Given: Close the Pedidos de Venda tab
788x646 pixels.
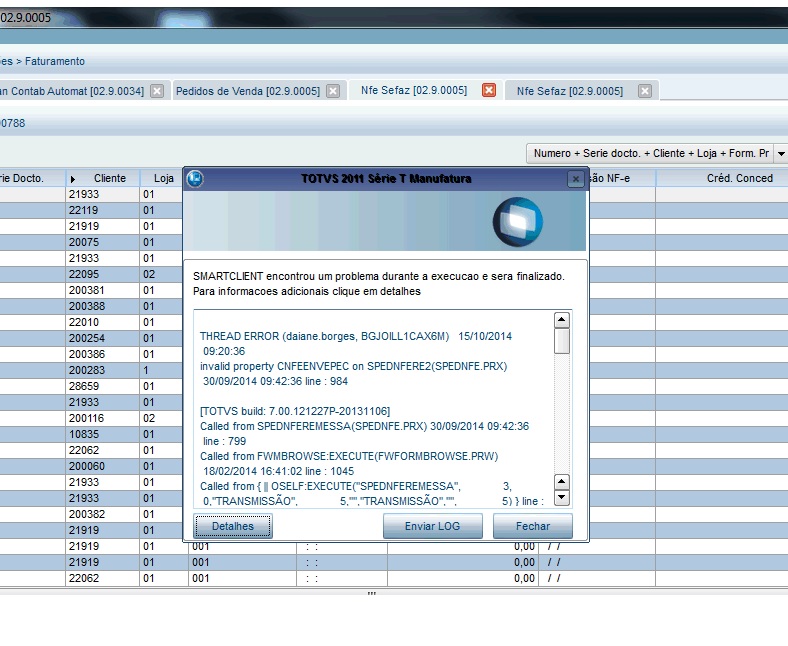Looking at the screenshot, I should tap(333, 91).
